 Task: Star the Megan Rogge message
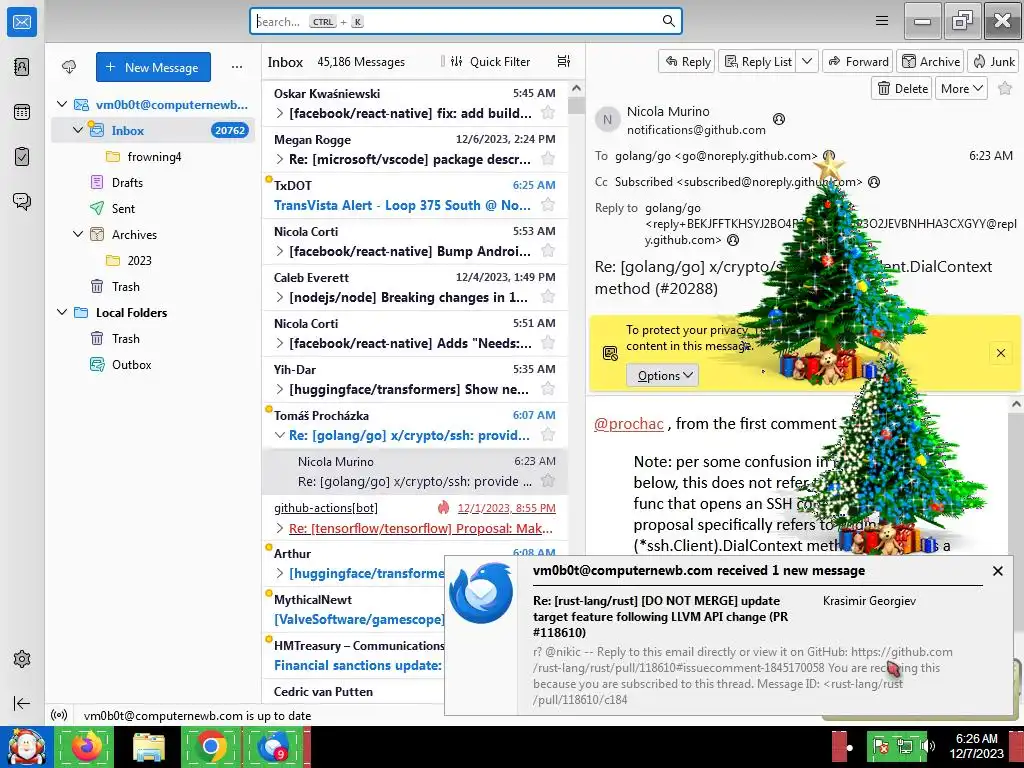click(548, 159)
